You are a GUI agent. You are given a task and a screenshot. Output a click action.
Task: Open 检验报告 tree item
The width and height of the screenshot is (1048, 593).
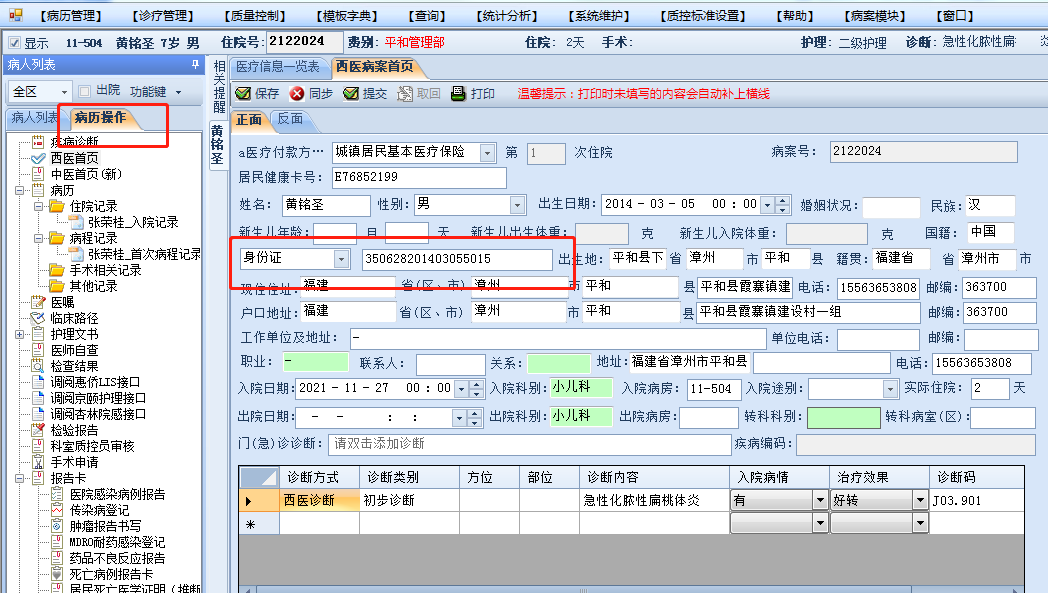(74, 431)
